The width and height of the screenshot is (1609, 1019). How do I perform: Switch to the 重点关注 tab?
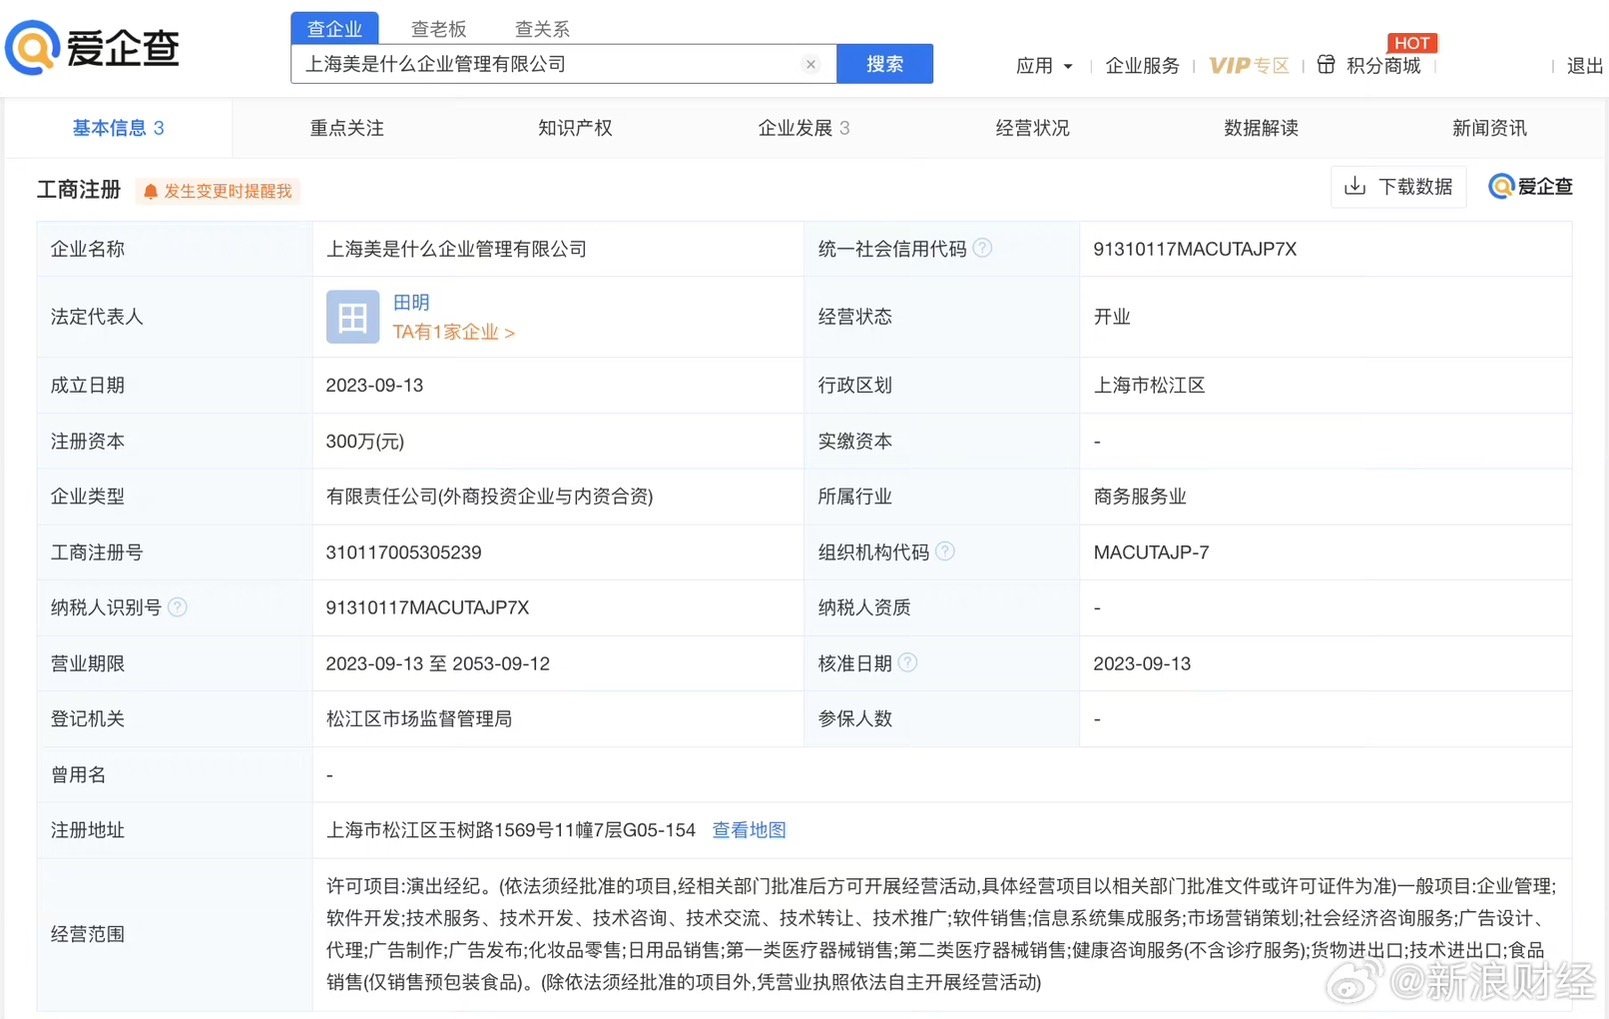coord(347,128)
